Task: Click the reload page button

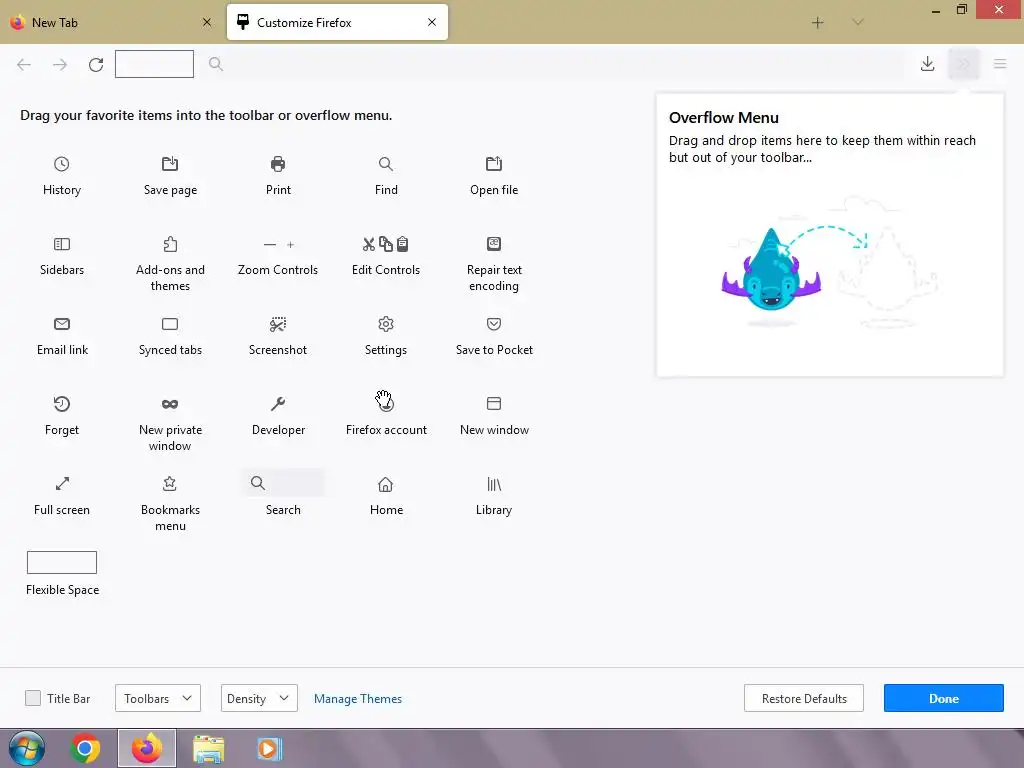Action: [96, 64]
